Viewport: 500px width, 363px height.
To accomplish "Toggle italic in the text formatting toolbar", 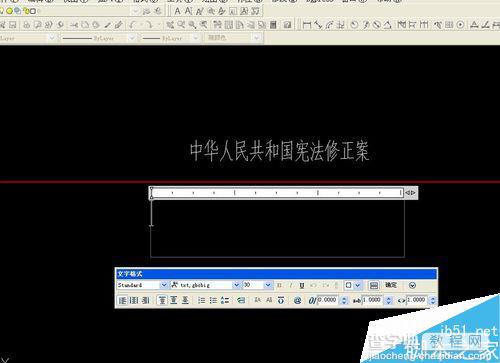I will click(291, 285).
